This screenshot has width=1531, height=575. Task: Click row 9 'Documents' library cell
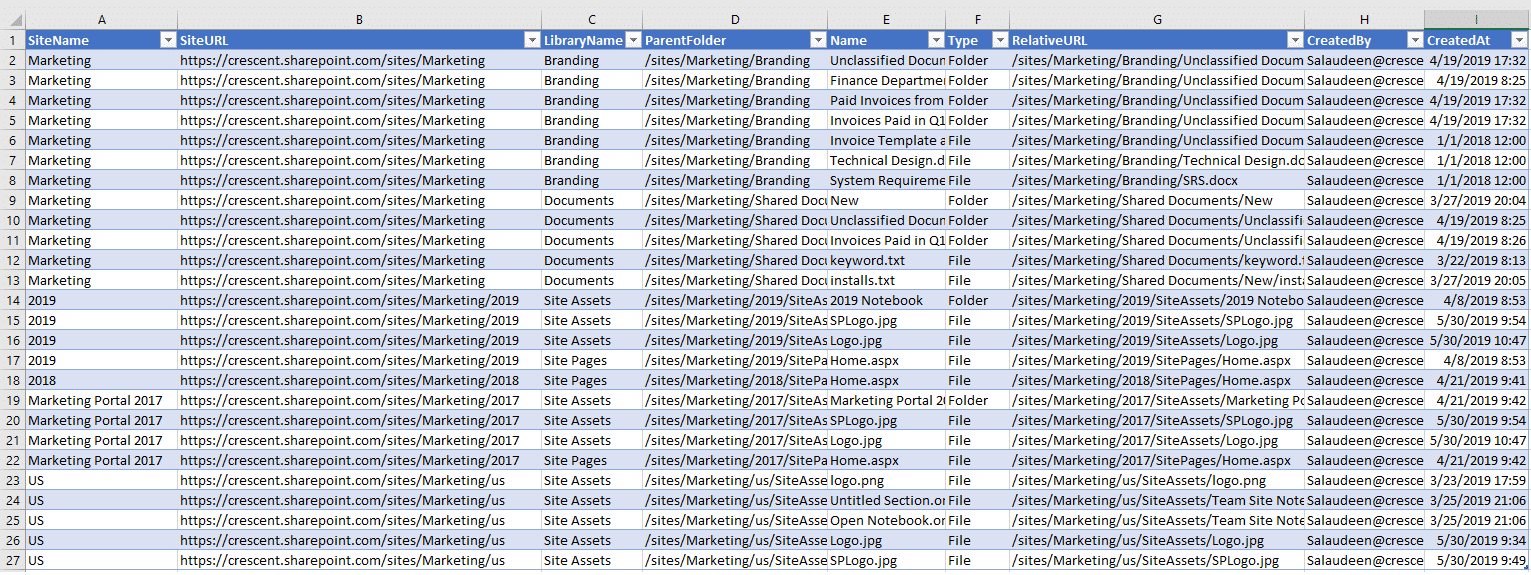click(x=592, y=200)
